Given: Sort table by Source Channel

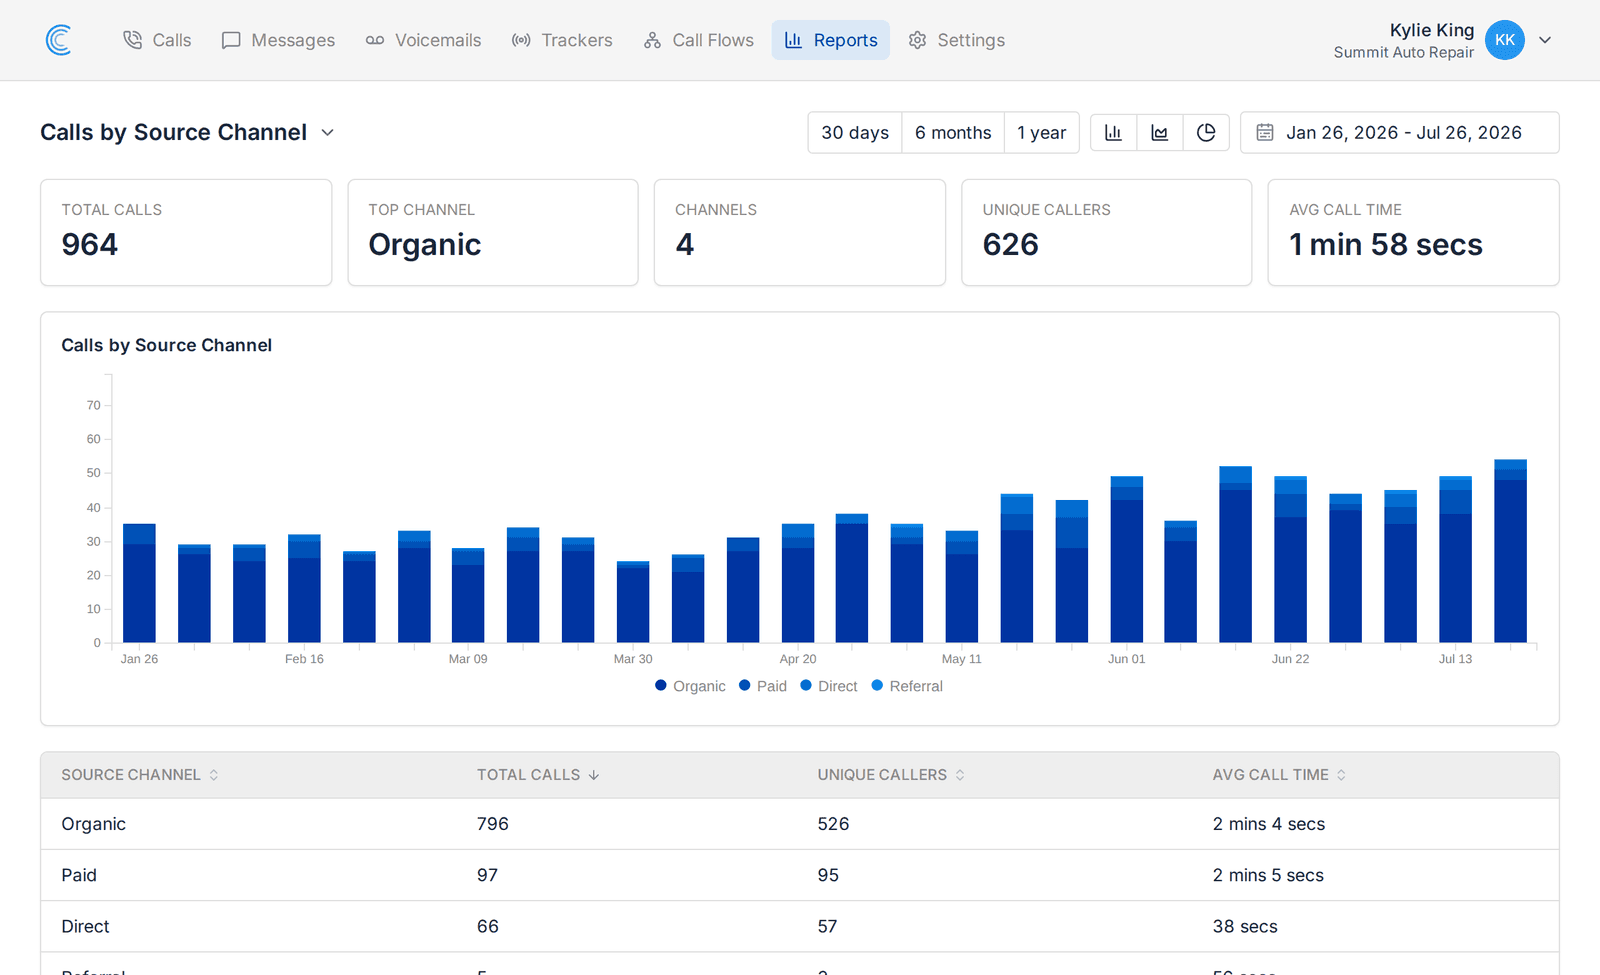Looking at the screenshot, I should (140, 775).
